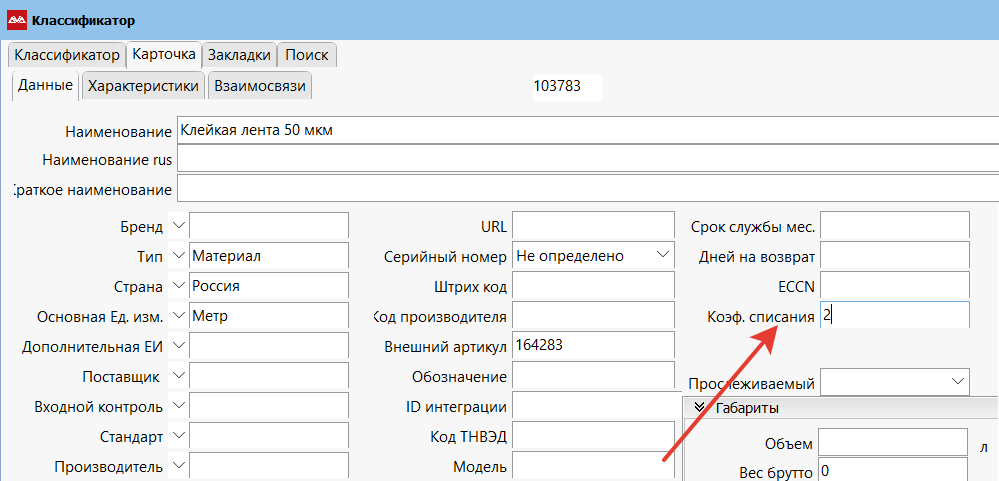The height and width of the screenshot is (481, 999).
Task: Open the Основная Ед. изм. dropdown arrow
Action: click(178, 316)
